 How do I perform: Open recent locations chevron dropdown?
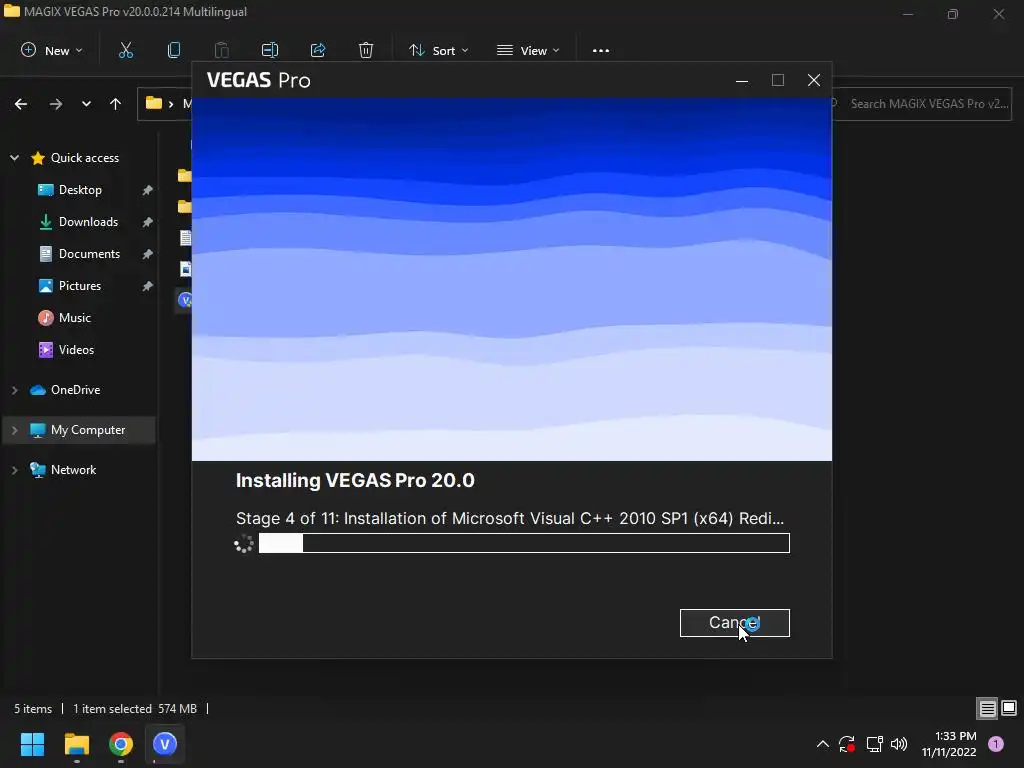86,104
